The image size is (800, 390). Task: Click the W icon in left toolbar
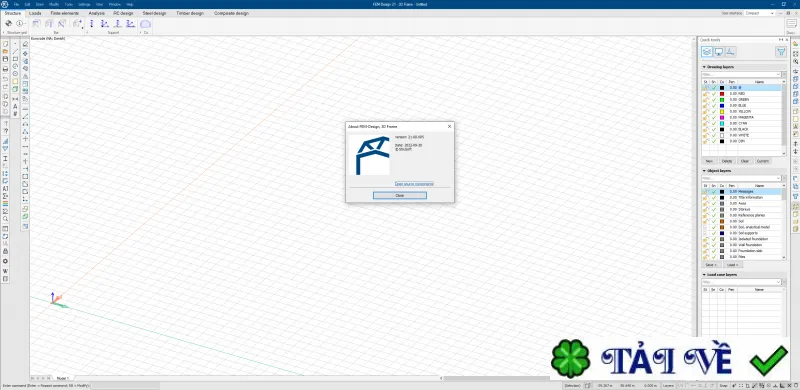point(6,271)
